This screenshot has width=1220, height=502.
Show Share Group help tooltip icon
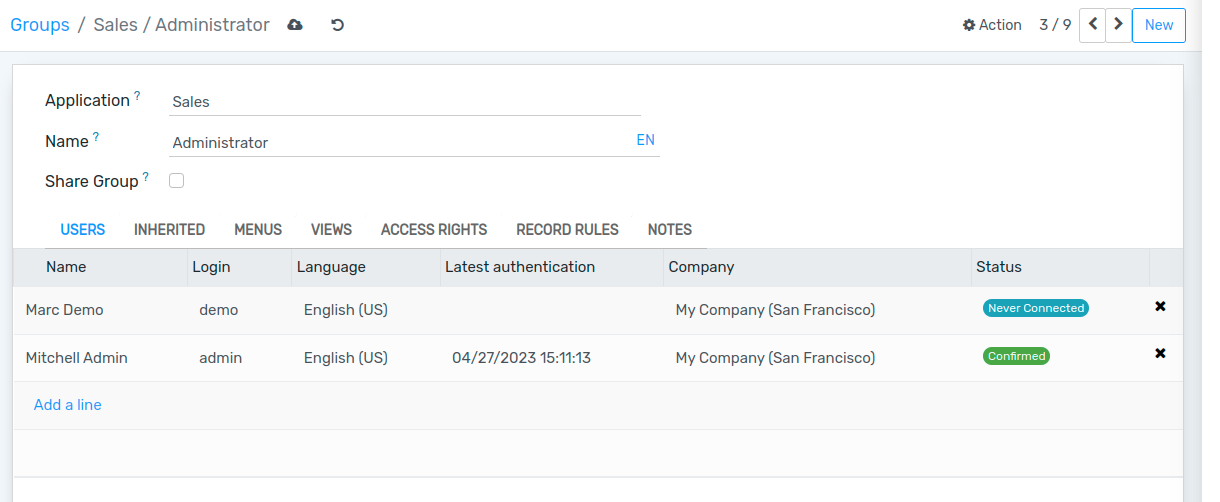coord(145,177)
